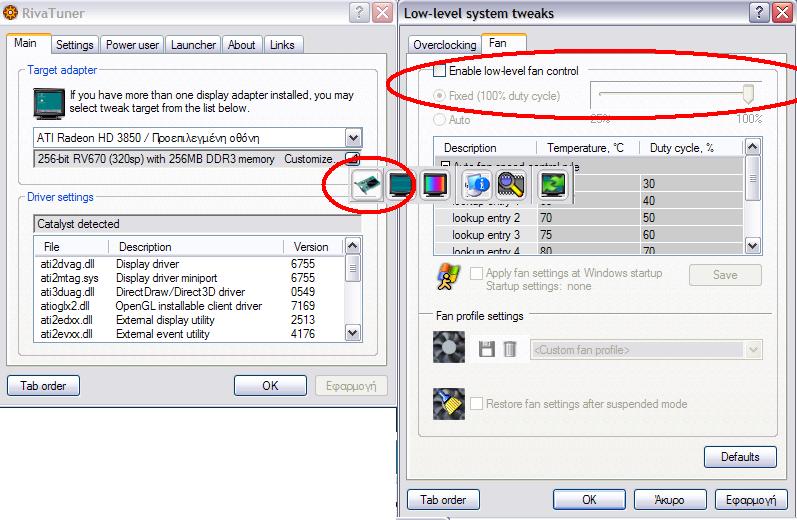Delete fan profile with trash icon
Screen dimensions: 797x520
[x=510, y=349]
